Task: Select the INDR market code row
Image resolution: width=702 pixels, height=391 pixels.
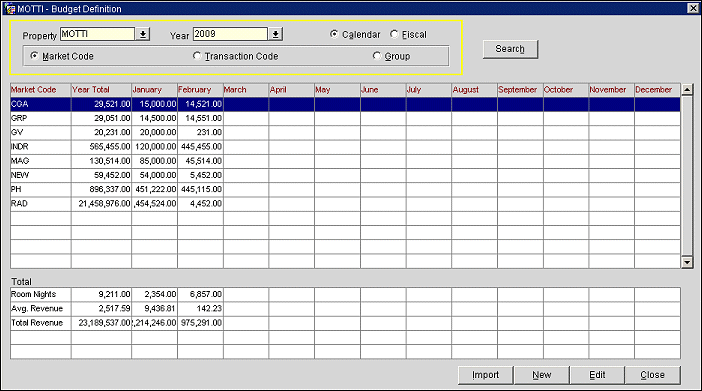Action: (x=345, y=146)
